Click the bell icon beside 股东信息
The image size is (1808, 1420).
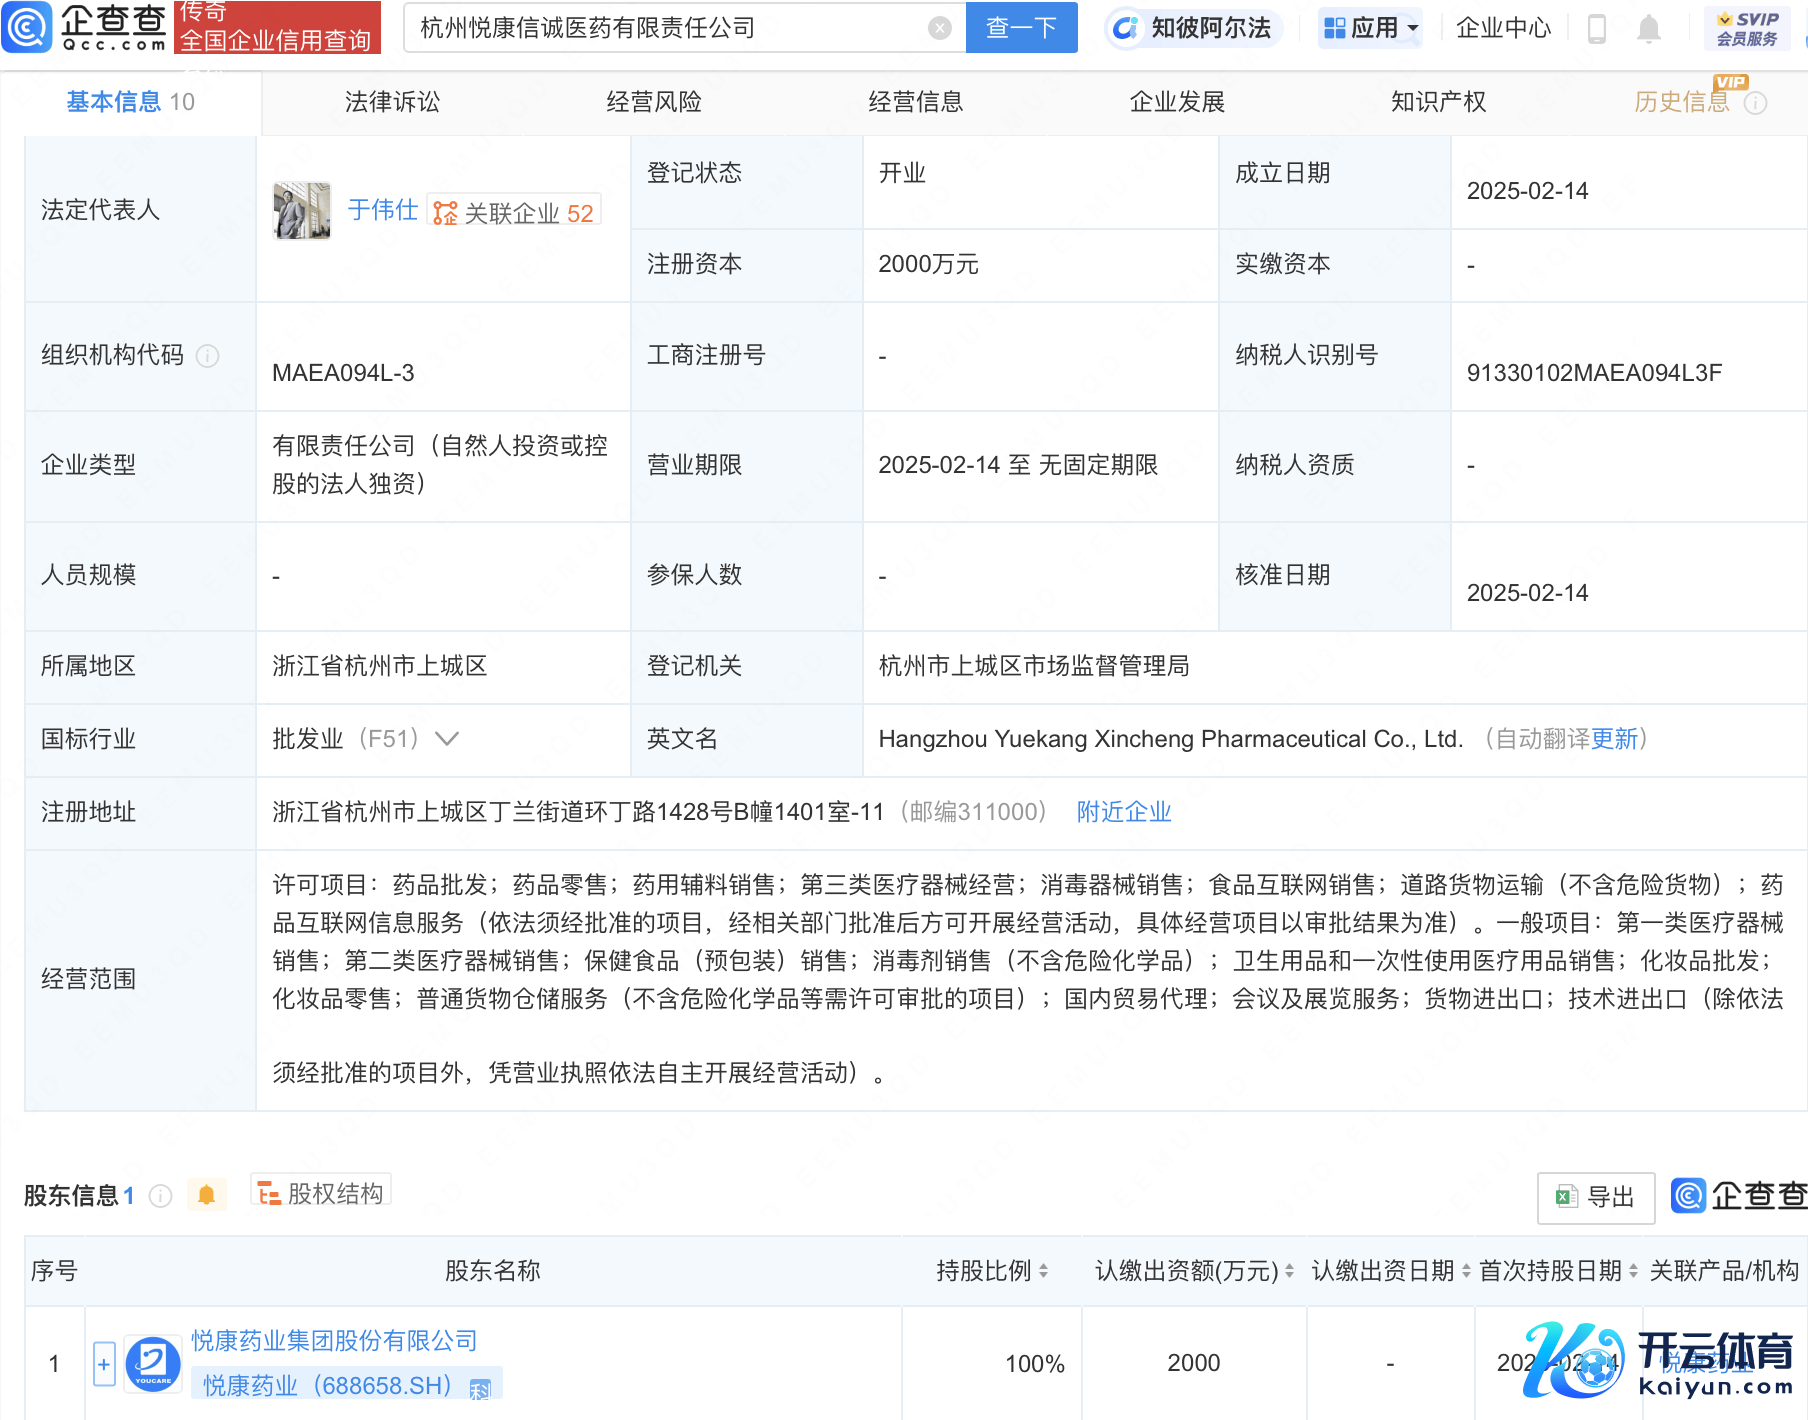click(207, 1195)
